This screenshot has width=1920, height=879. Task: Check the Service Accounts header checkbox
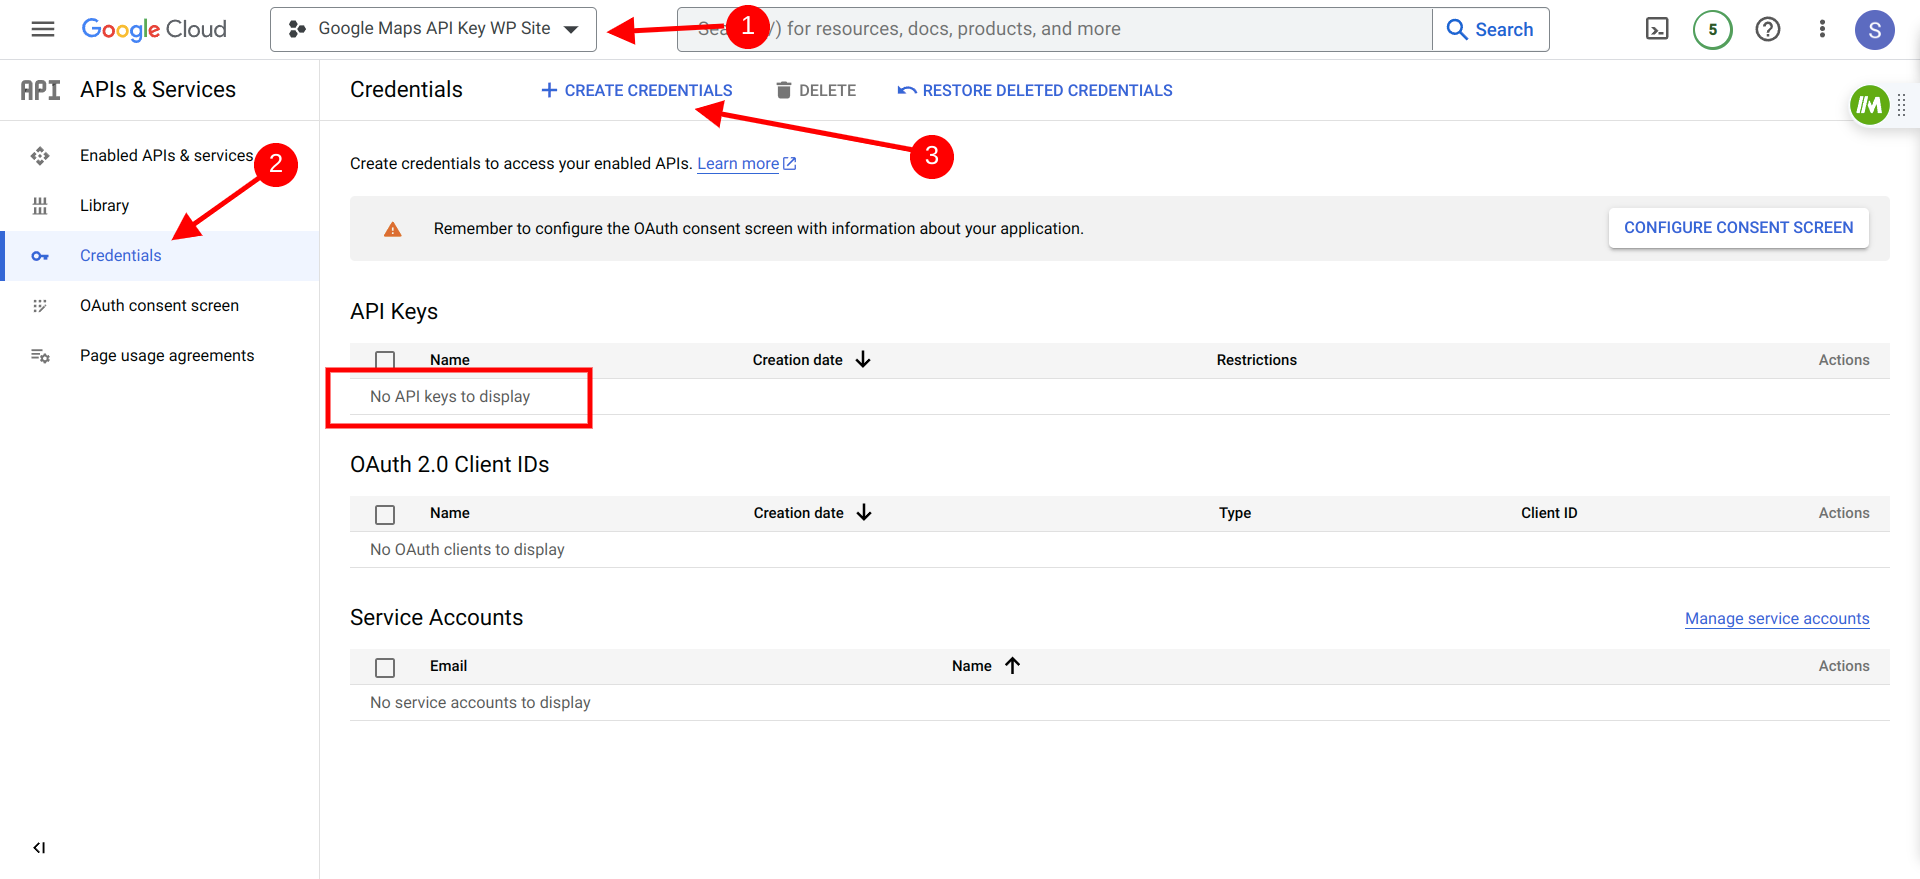(x=385, y=667)
